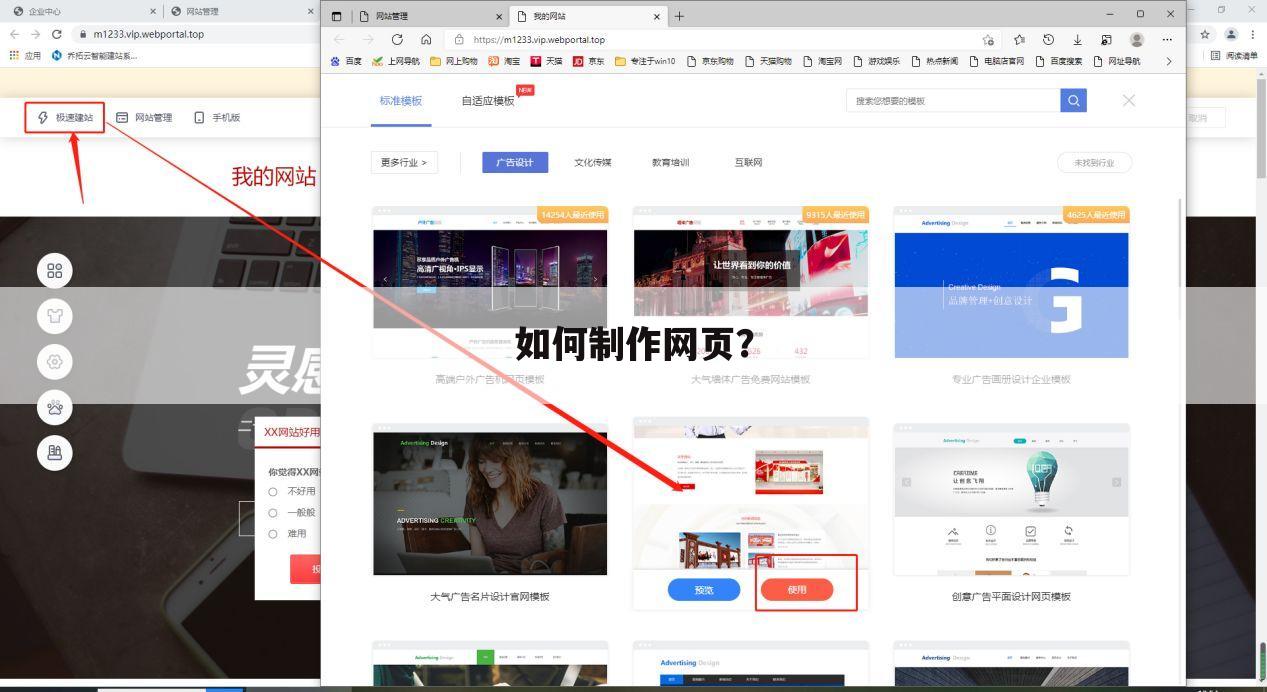Click the blue search magnifier button
This screenshot has width=1267, height=692.
pyautogui.click(x=1073, y=100)
